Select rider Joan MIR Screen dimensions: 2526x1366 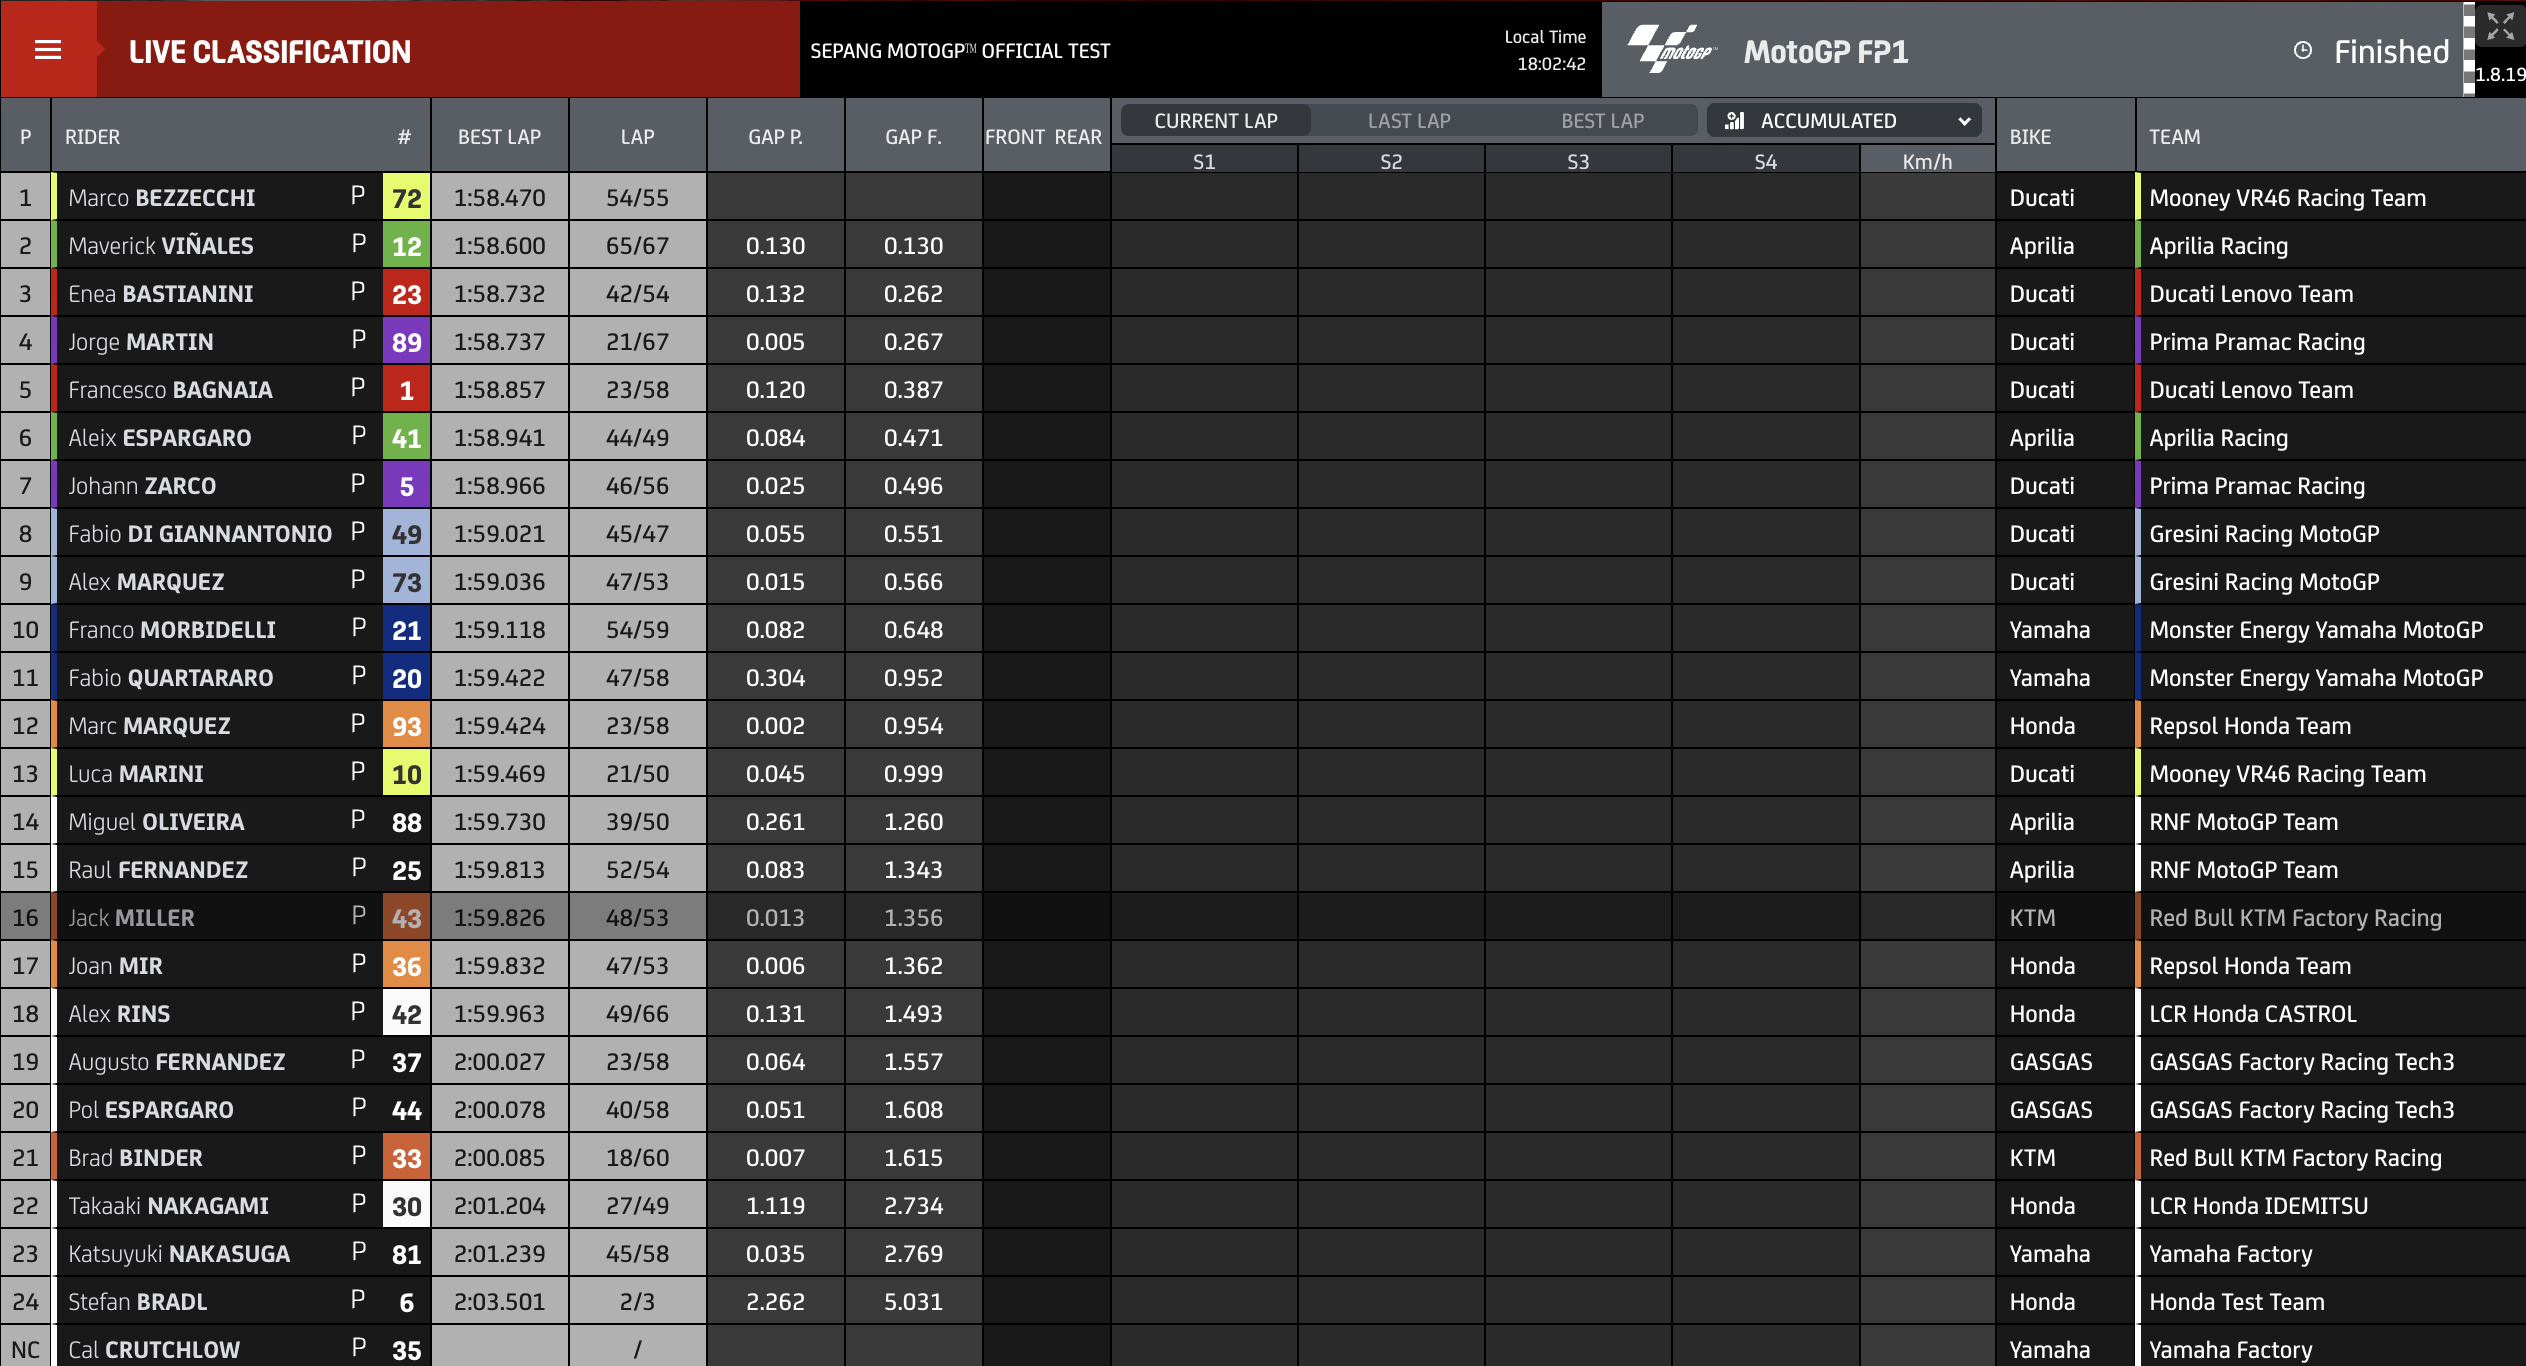tap(115, 966)
